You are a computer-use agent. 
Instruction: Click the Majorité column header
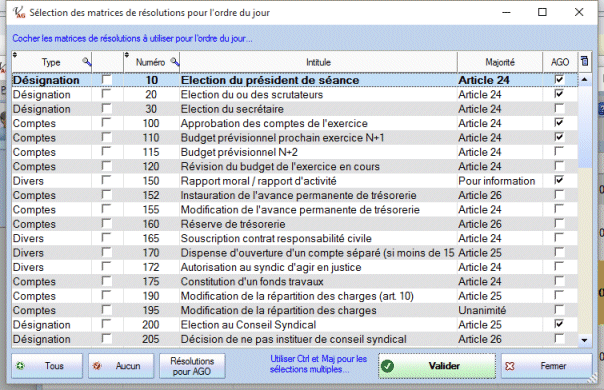coord(500,62)
